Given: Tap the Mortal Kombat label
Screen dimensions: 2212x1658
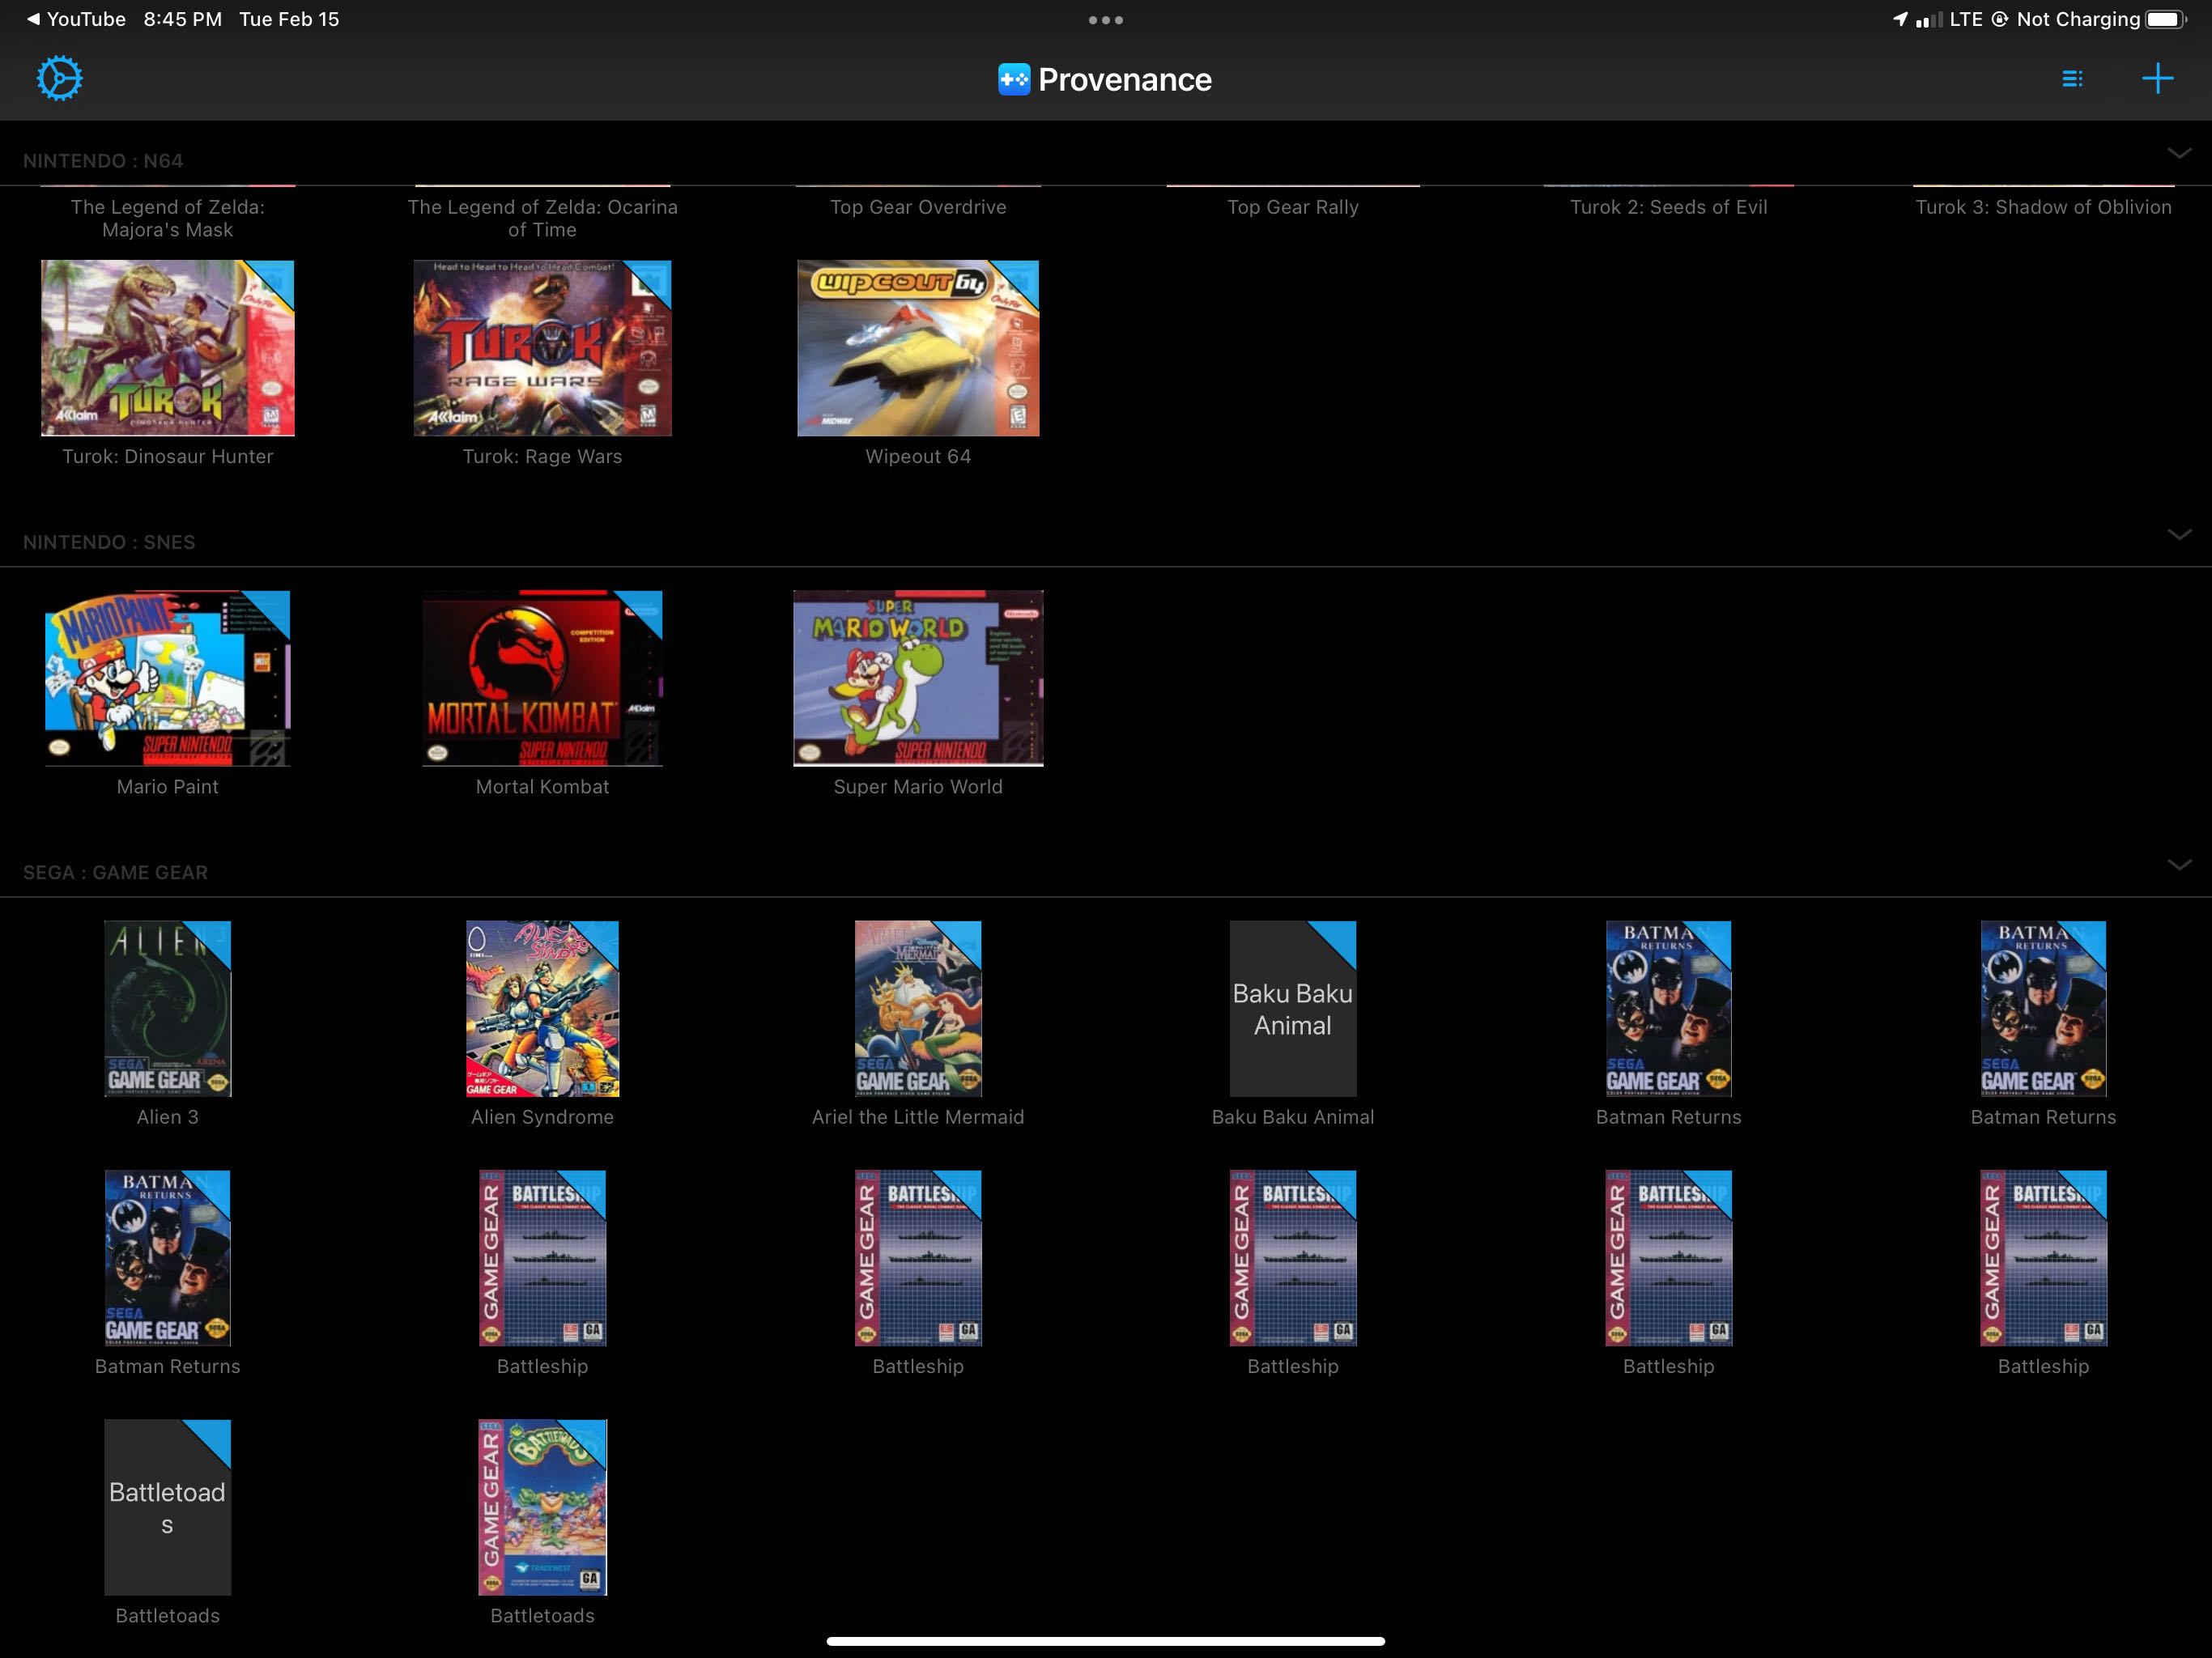Looking at the screenshot, I should (x=543, y=786).
